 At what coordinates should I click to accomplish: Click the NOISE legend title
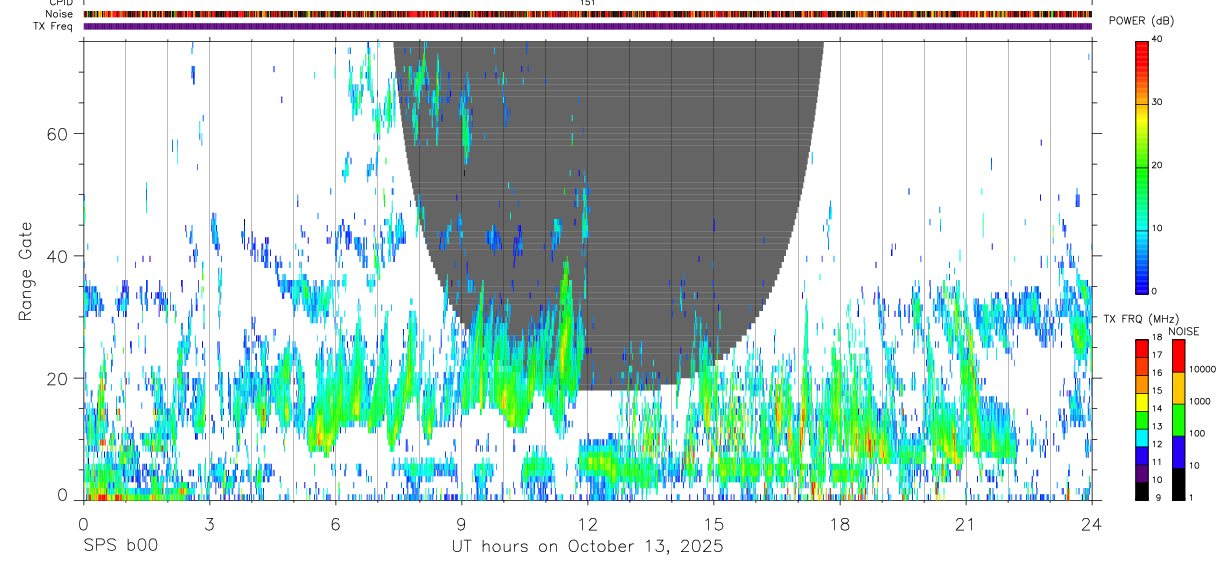pyautogui.click(x=1184, y=331)
